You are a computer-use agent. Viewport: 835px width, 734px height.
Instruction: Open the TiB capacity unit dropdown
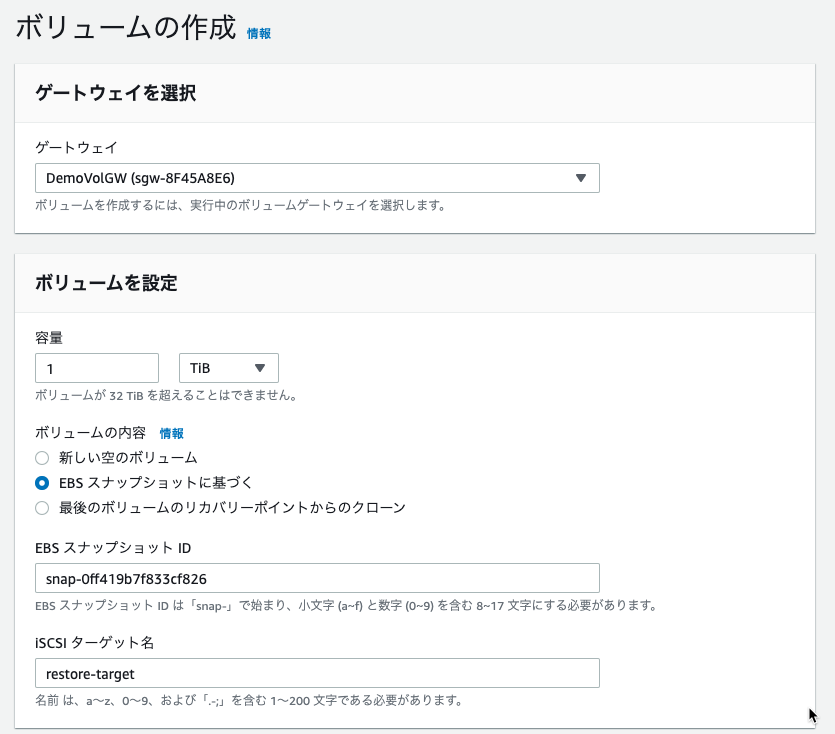point(228,368)
